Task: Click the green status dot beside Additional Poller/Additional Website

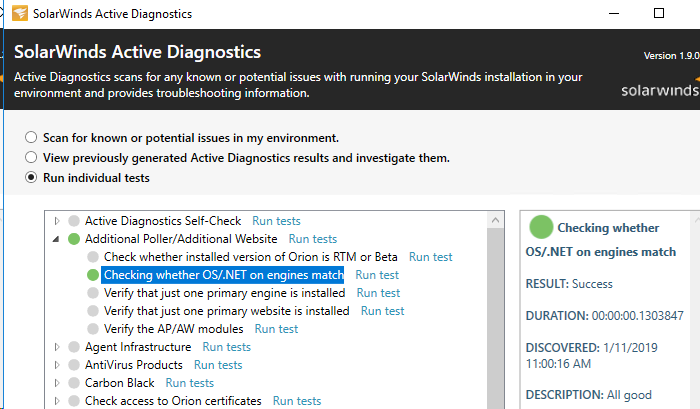Action: 73,239
